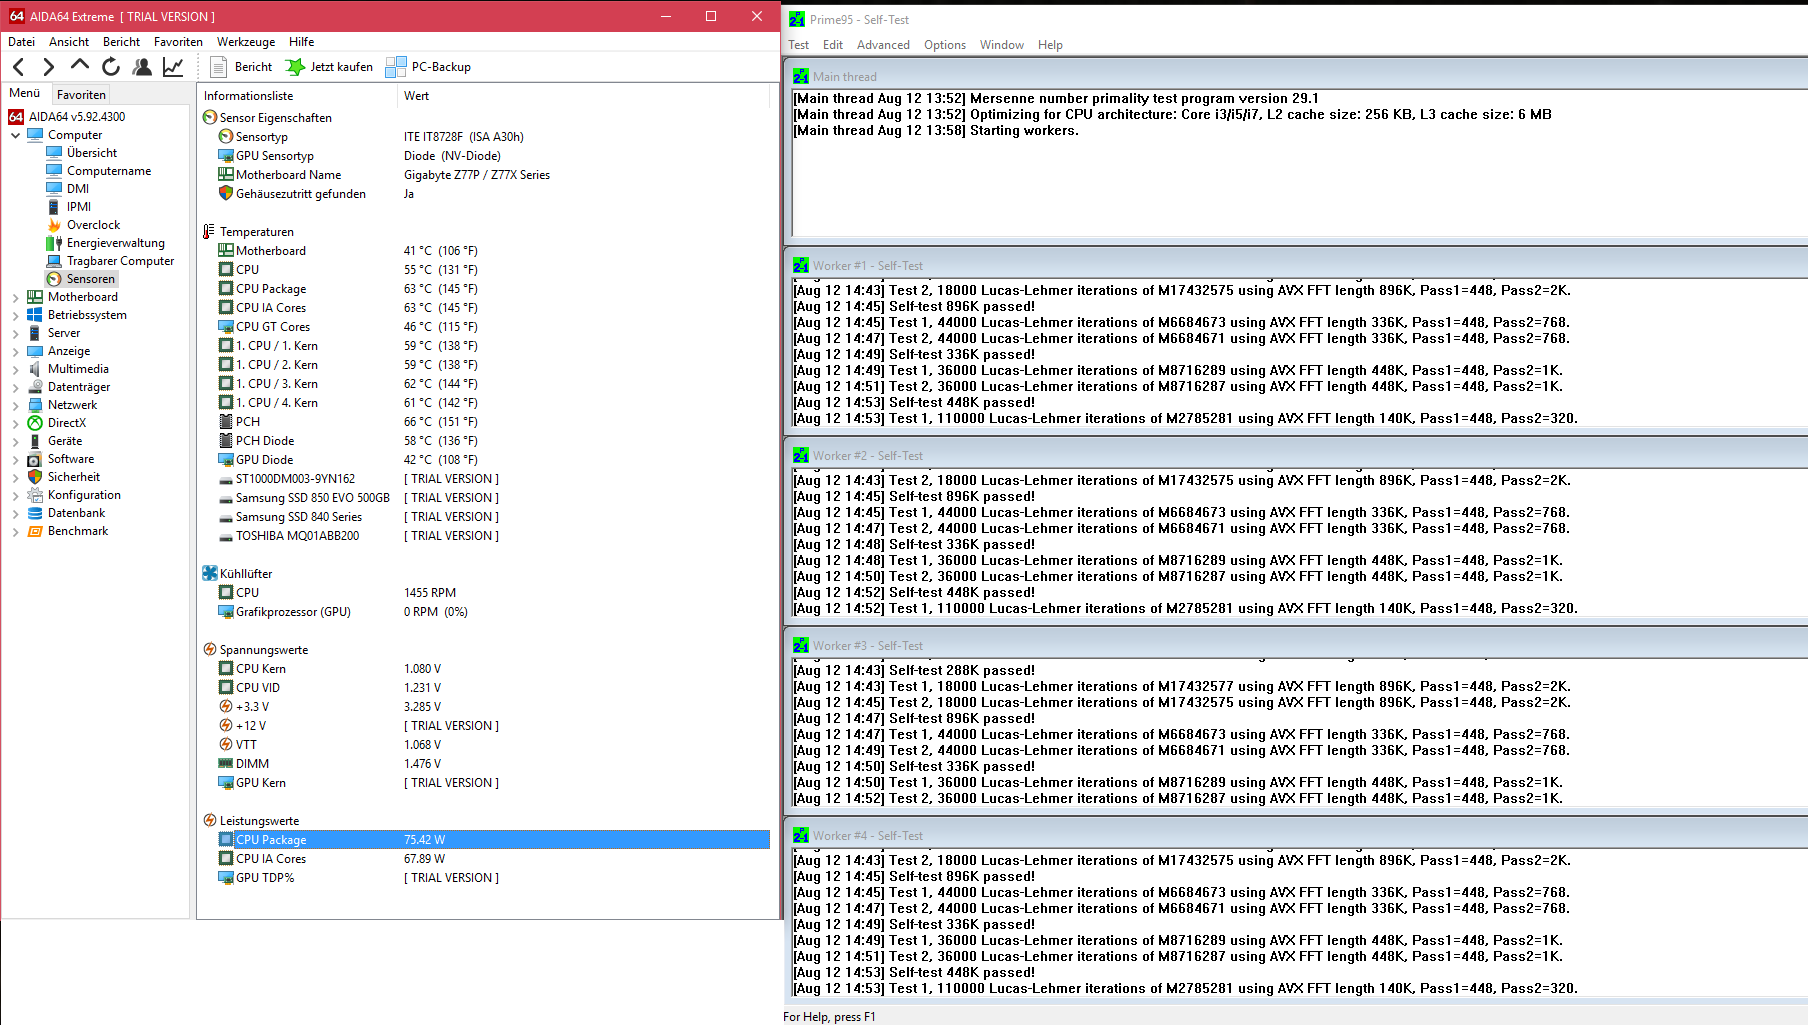Click the Refresh icon in AIDA64 toolbar

tap(111, 67)
